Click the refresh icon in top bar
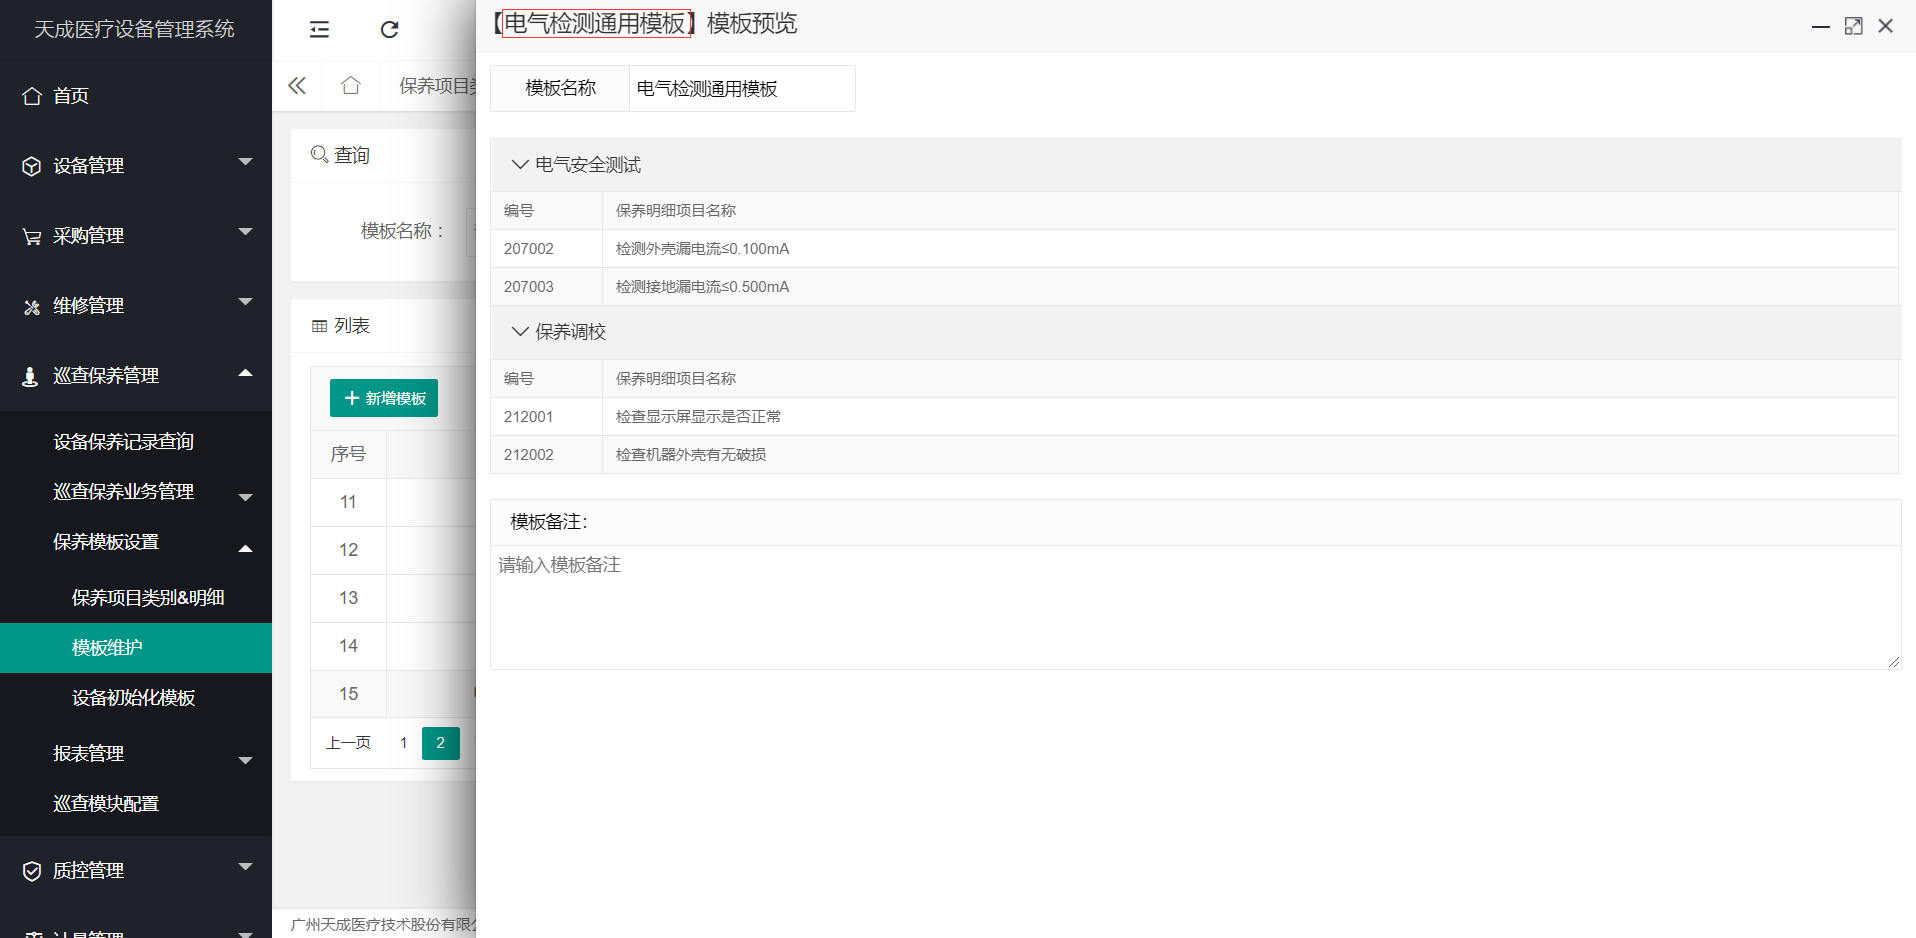1916x938 pixels. click(390, 29)
